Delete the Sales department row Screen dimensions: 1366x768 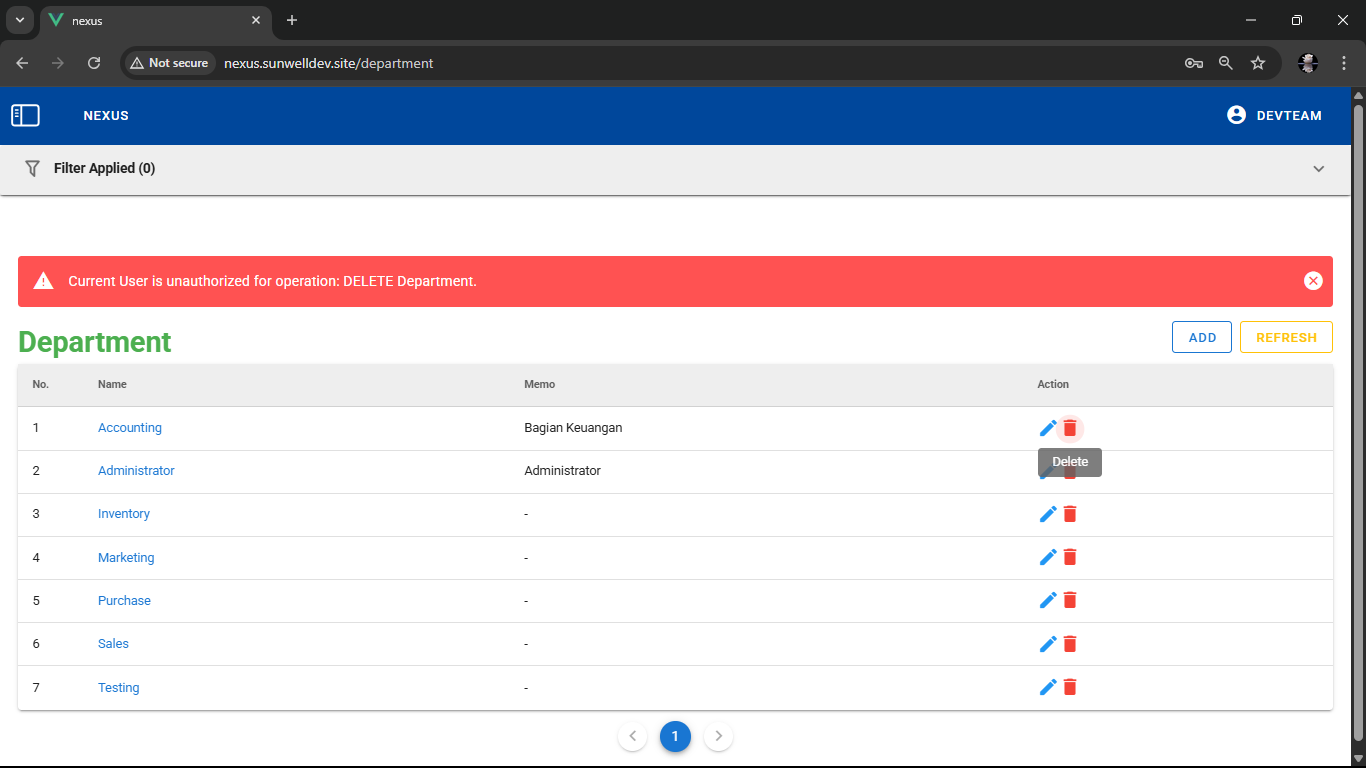pyautogui.click(x=1070, y=644)
